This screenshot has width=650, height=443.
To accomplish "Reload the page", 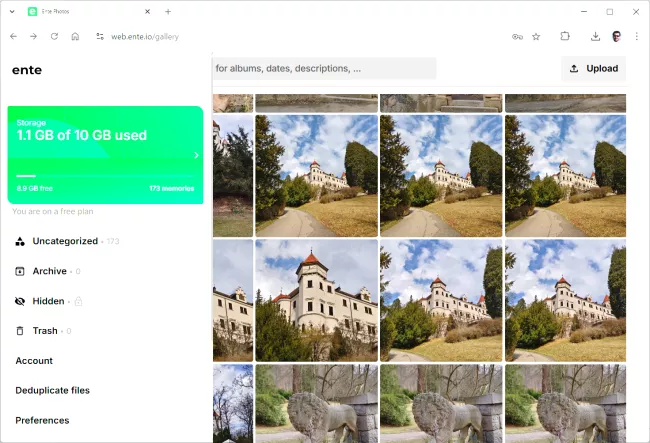I will (x=54, y=36).
